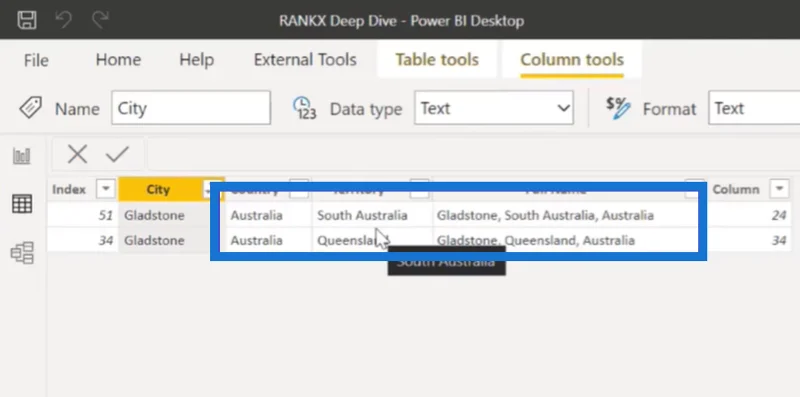
Task: Open the Index column filter dropdown
Action: click(106, 189)
